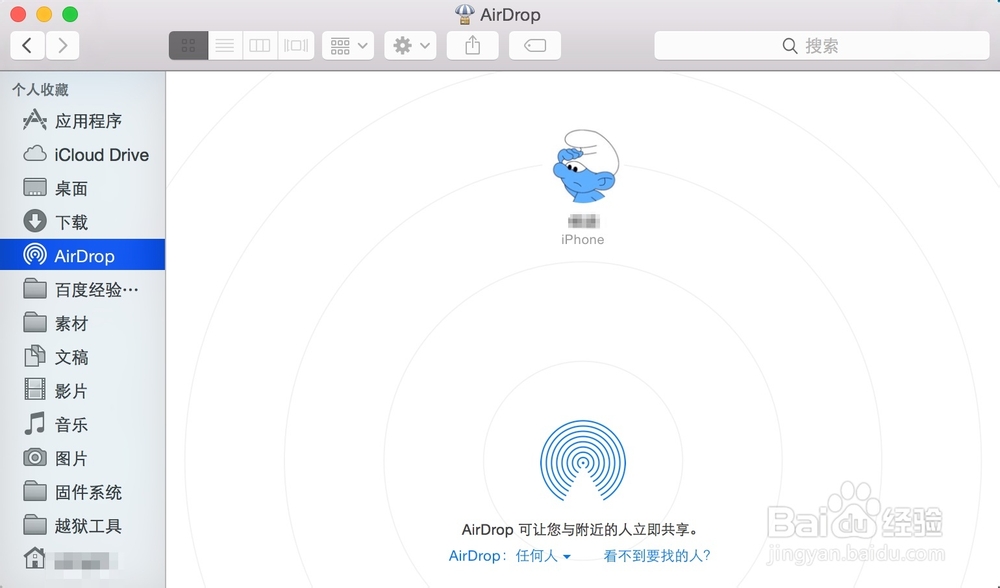The height and width of the screenshot is (588, 1000).
Task: Click the 个人收藏 sidebar section header
Action: click(40, 90)
